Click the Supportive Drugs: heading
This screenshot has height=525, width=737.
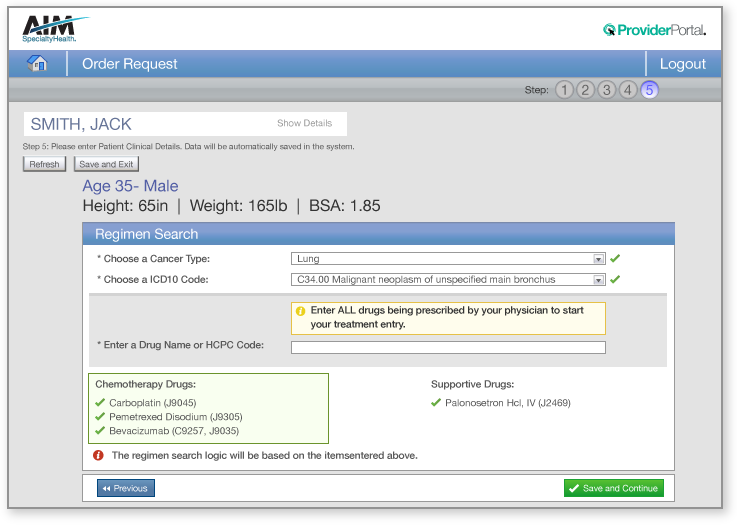coord(472,384)
